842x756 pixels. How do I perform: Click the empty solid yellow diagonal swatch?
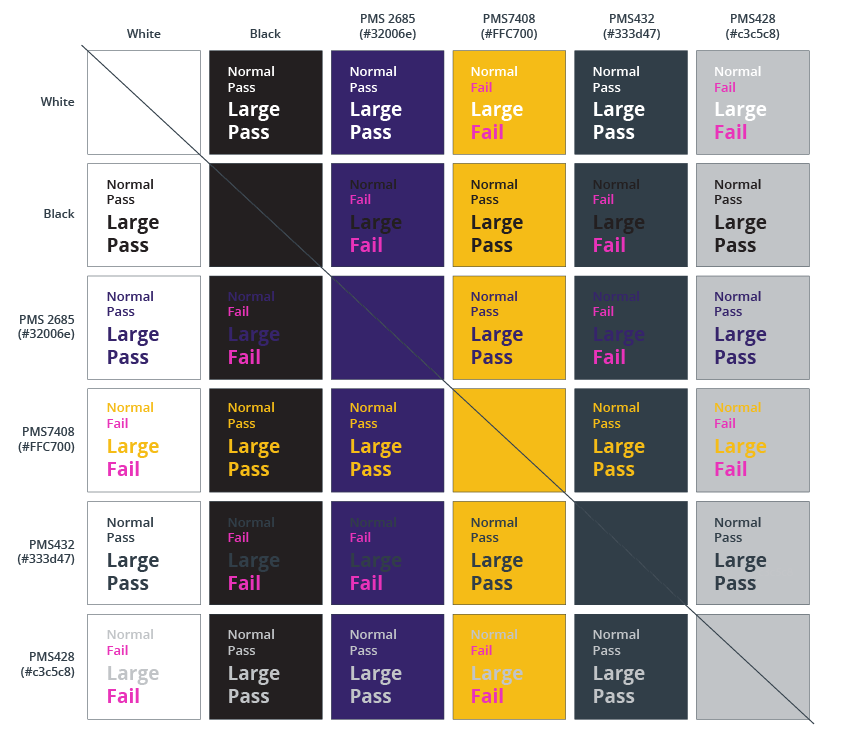509,440
